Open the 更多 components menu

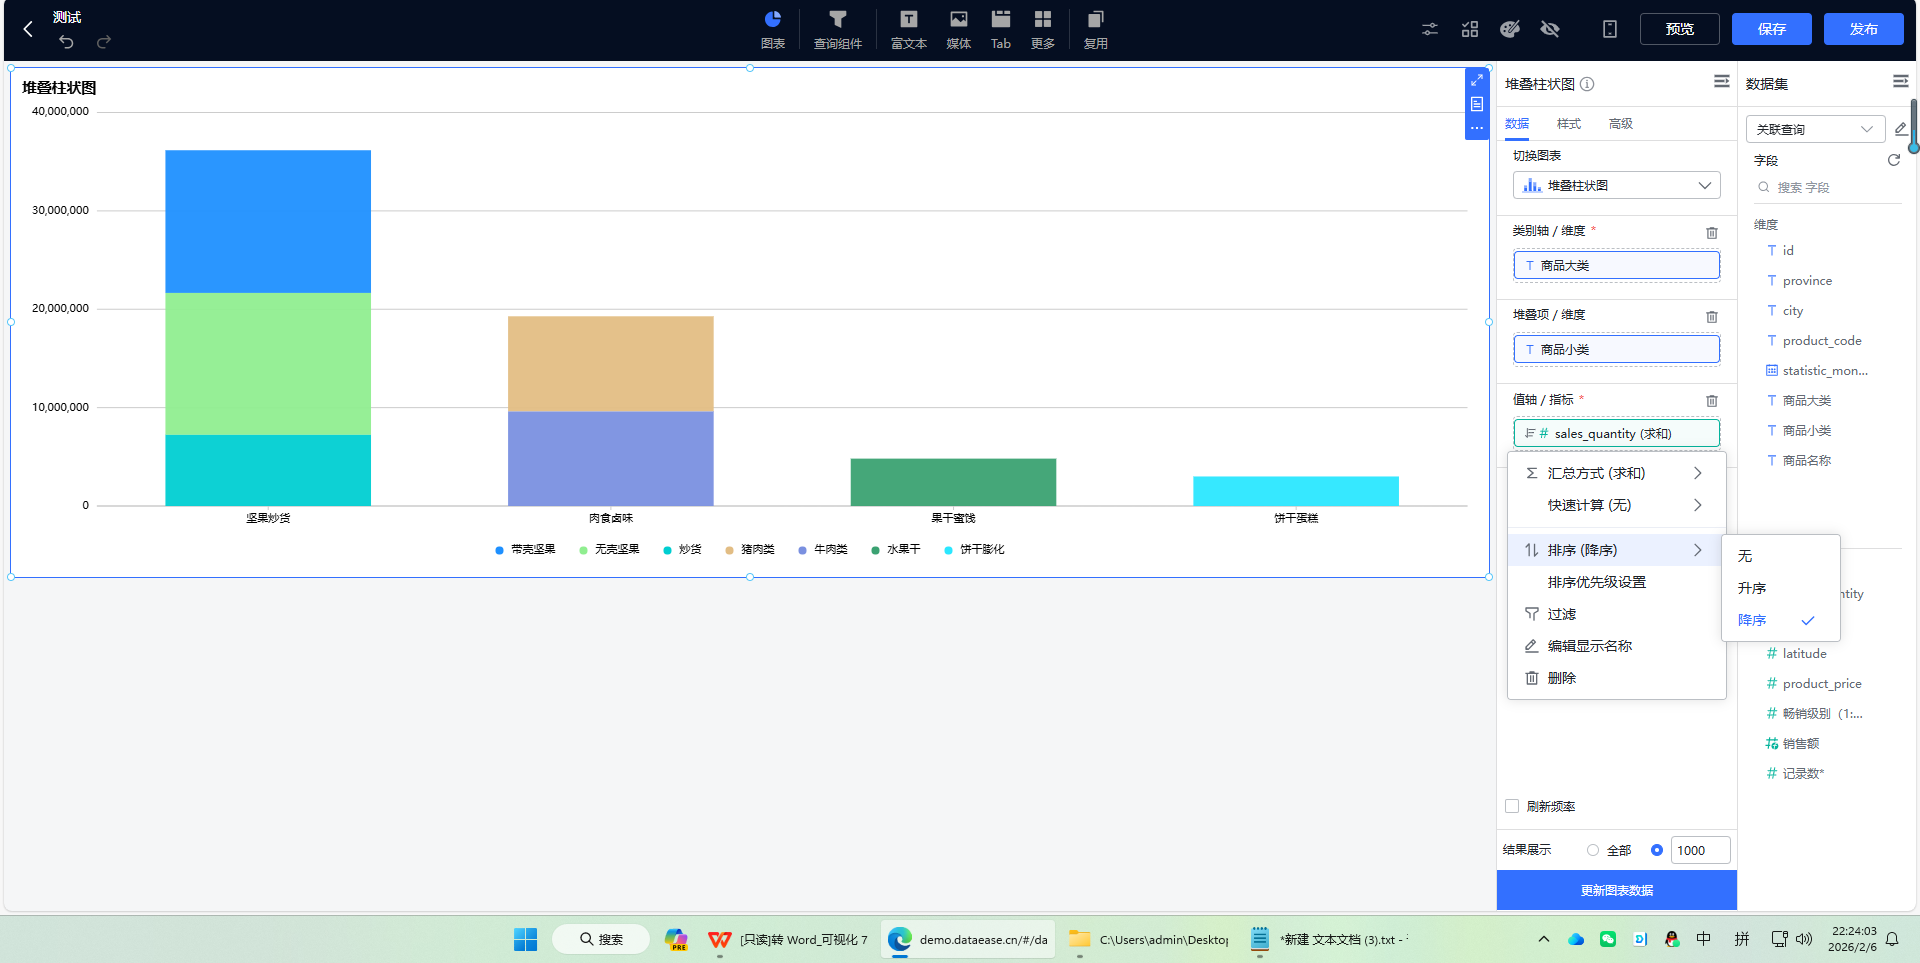click(1043, 29)
